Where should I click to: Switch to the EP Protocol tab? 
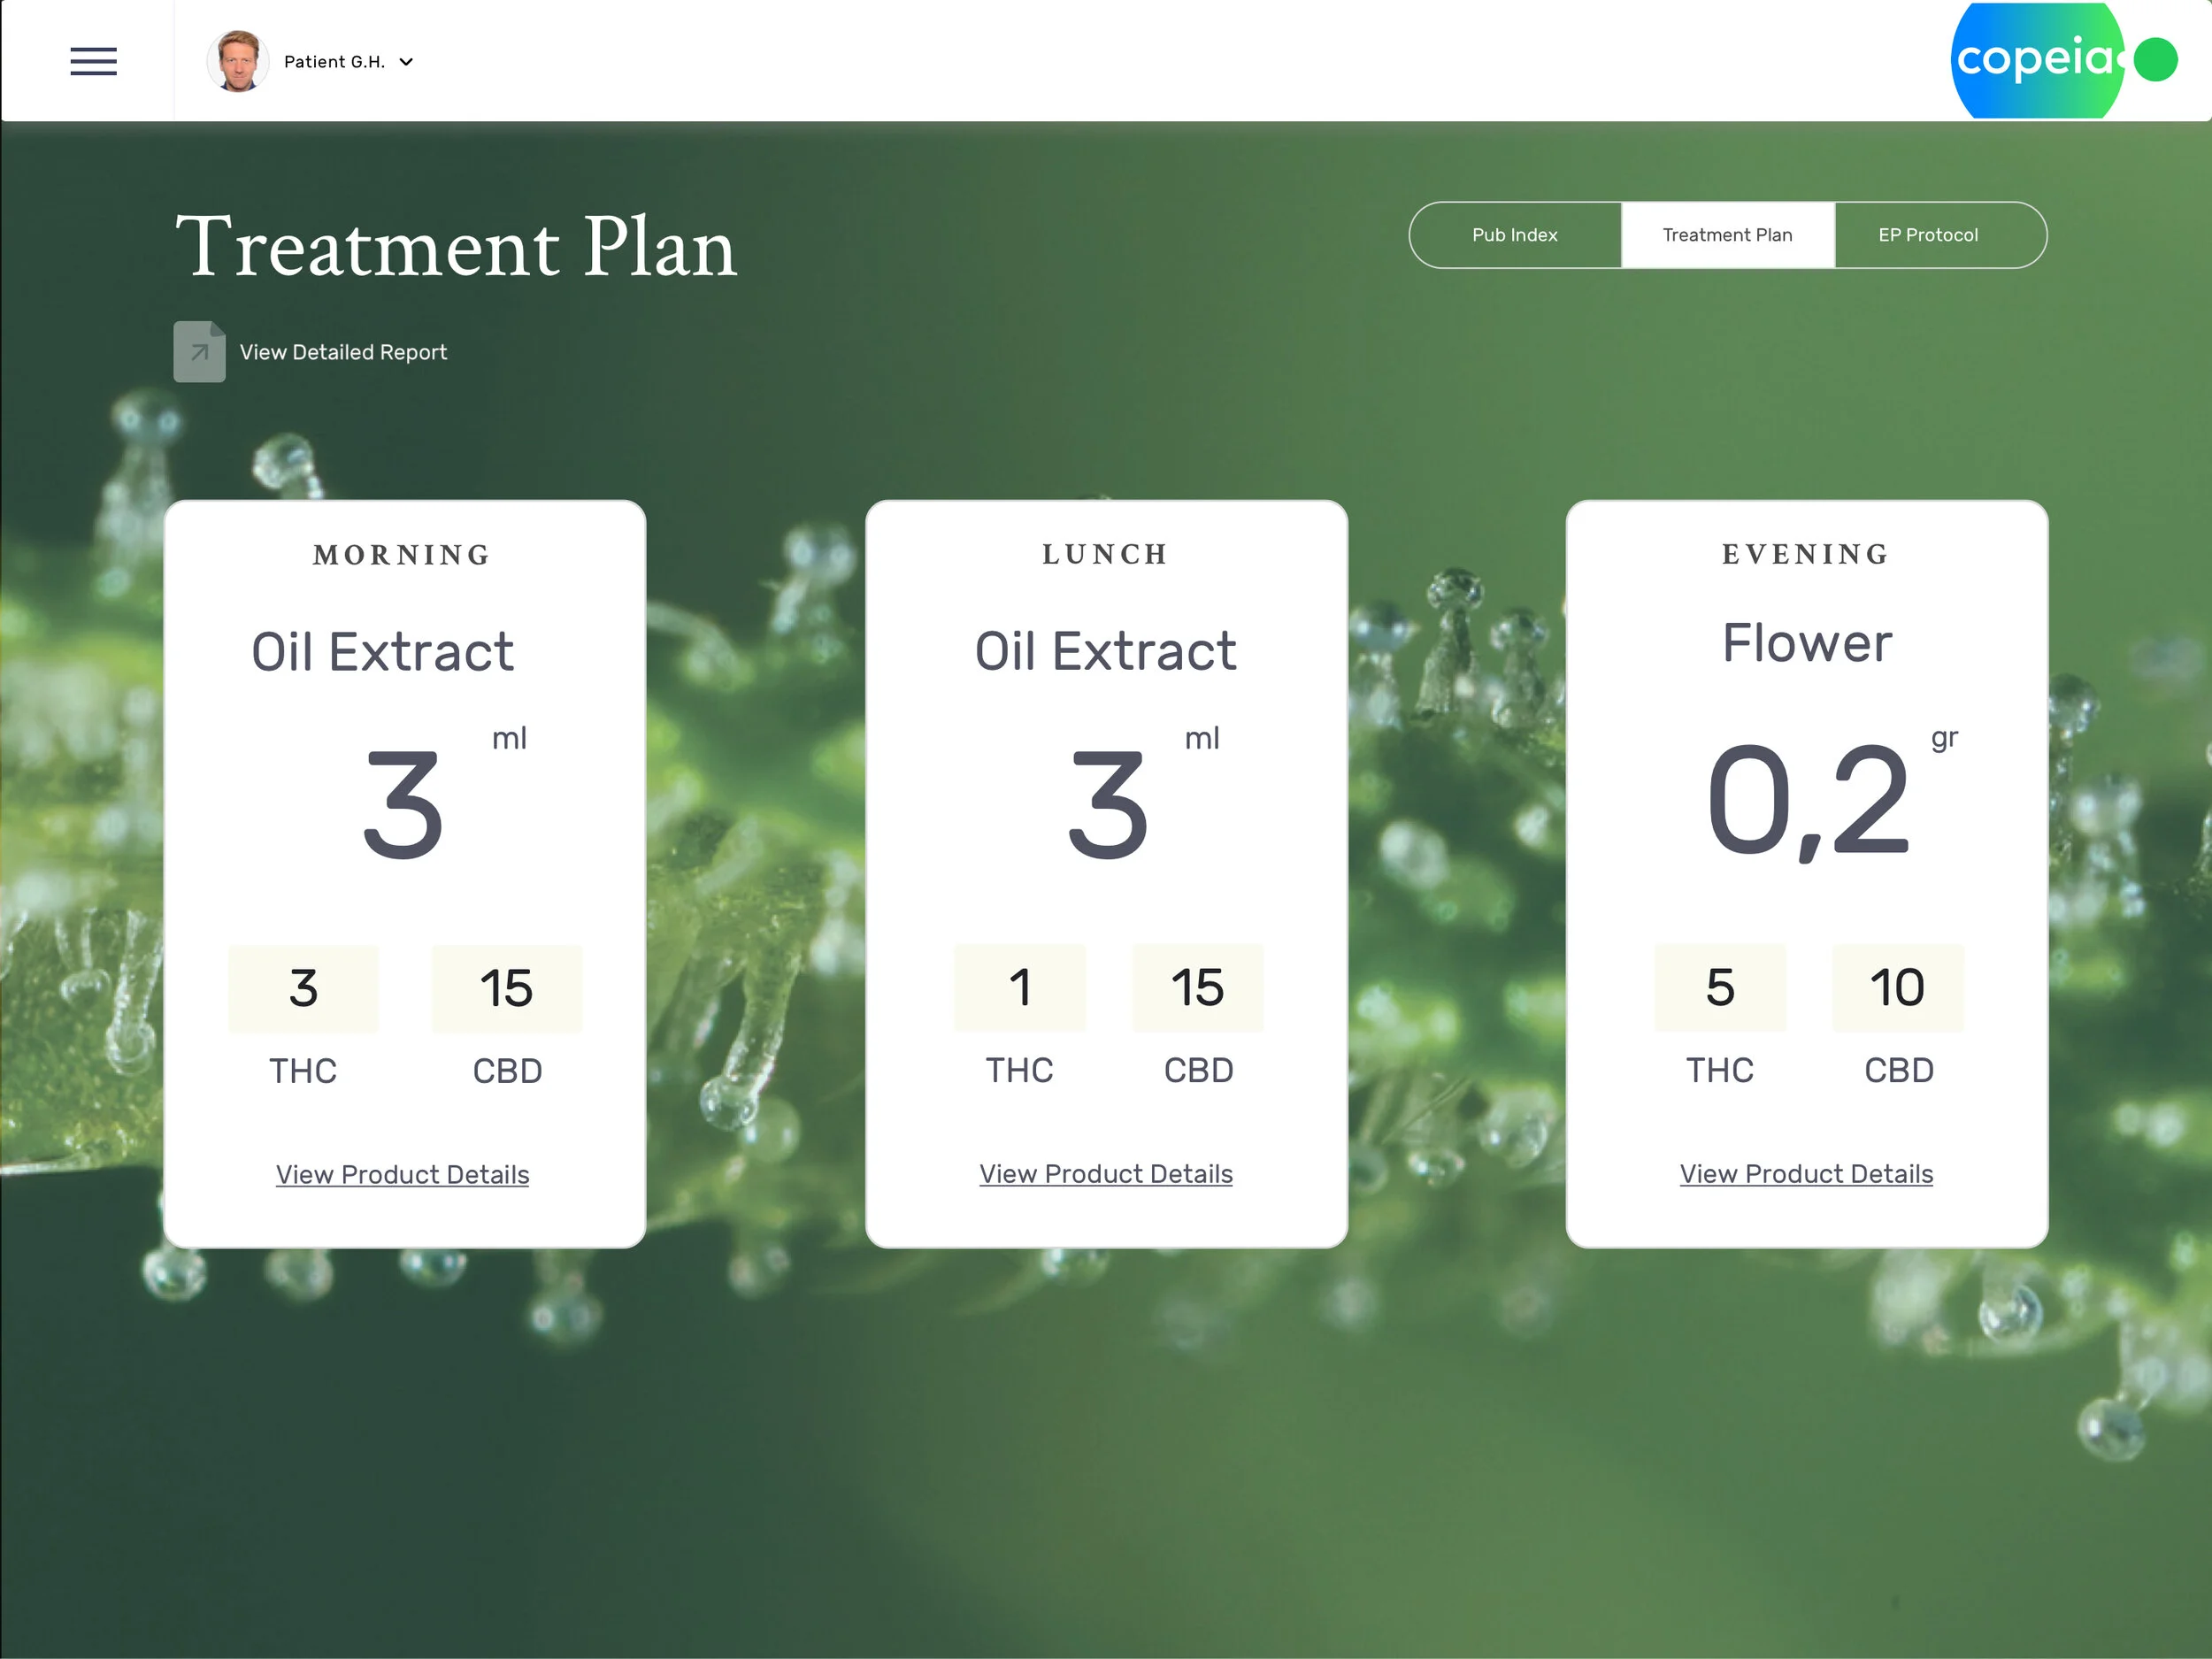1928,235
